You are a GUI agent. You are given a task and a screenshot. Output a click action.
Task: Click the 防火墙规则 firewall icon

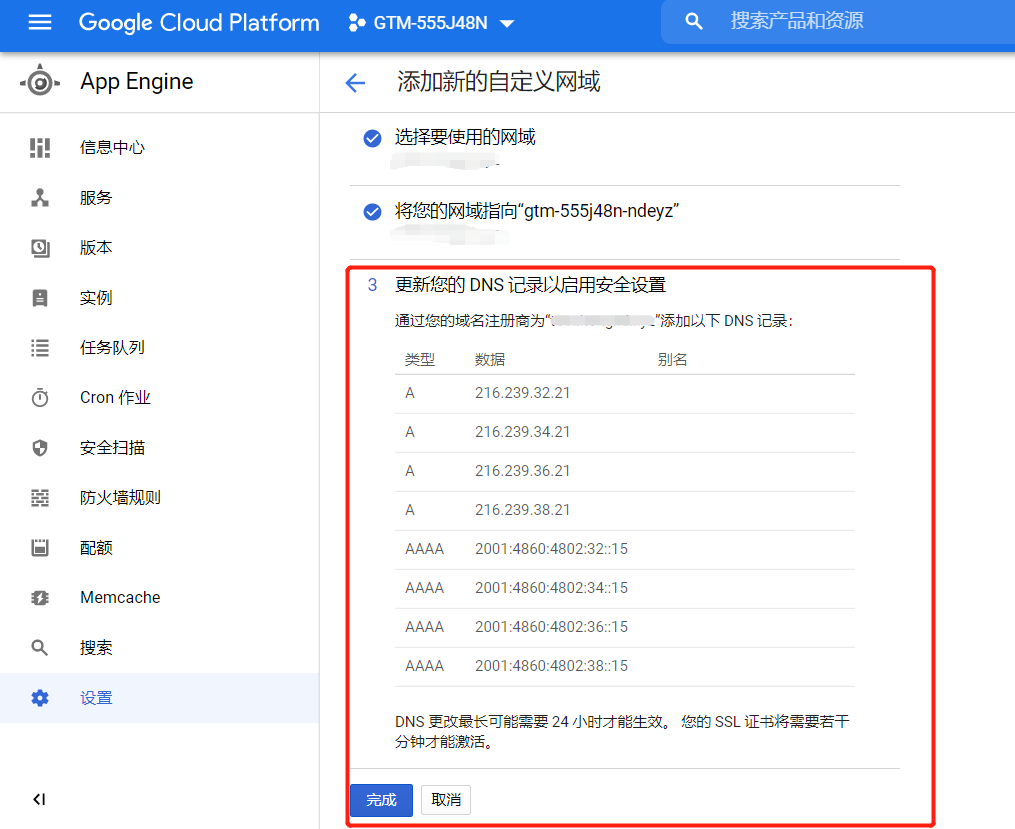[39, 498]
